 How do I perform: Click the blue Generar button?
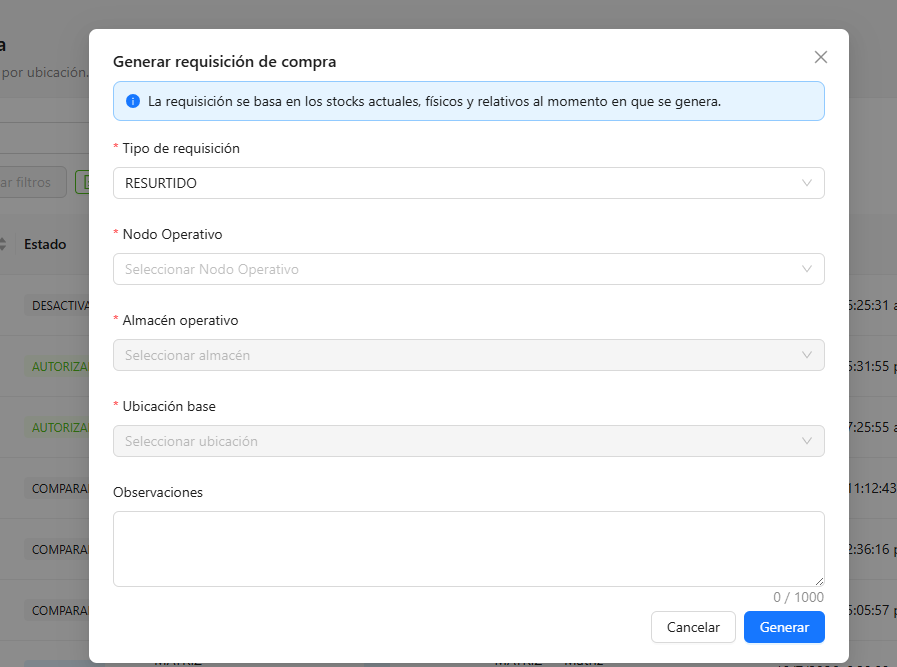pos(784,627)
